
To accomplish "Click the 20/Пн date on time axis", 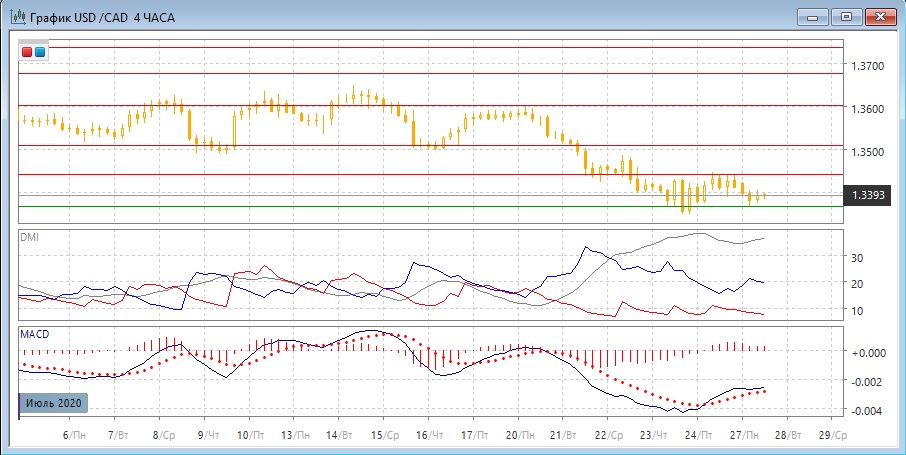I will 521,434.
